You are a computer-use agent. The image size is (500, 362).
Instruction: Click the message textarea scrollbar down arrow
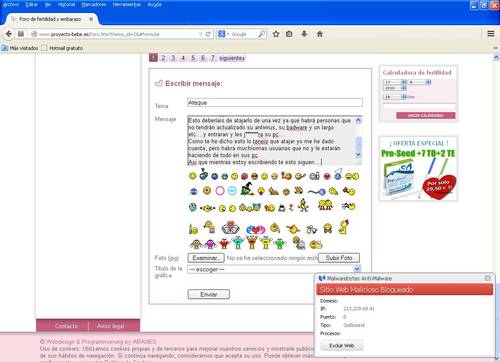(x=358, y=155)
